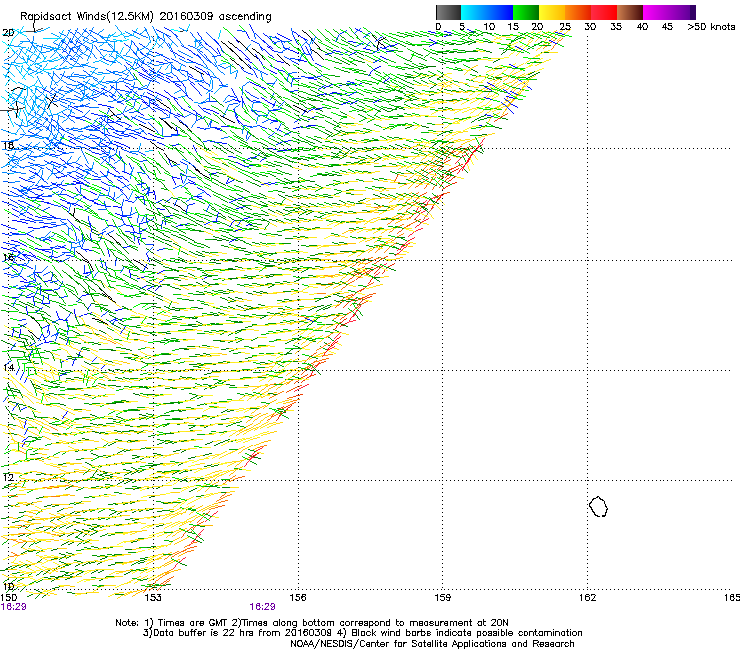740x650 pixels.
Task: Pick the cyan-to-blue 5-15 knots legend band
Action: [x=487, y=12]
